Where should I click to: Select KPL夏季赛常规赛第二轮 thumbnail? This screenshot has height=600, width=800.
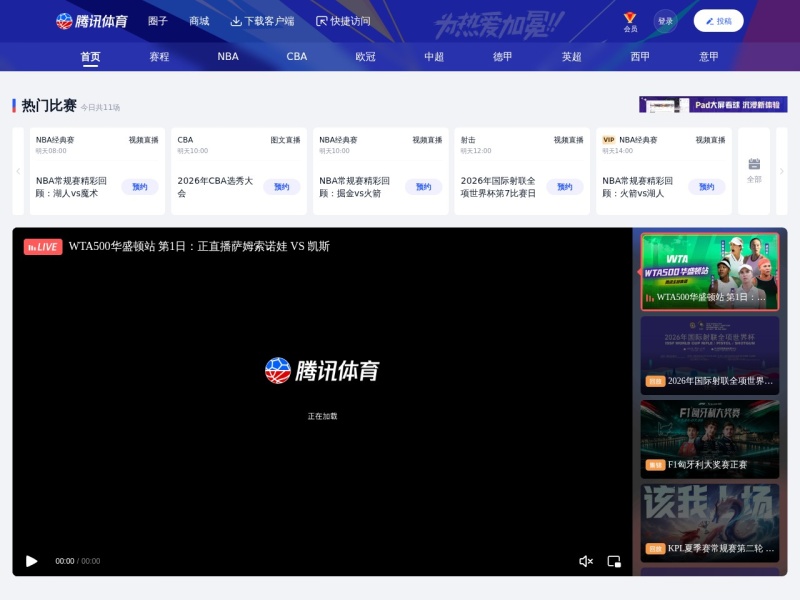tap(710, 523)
